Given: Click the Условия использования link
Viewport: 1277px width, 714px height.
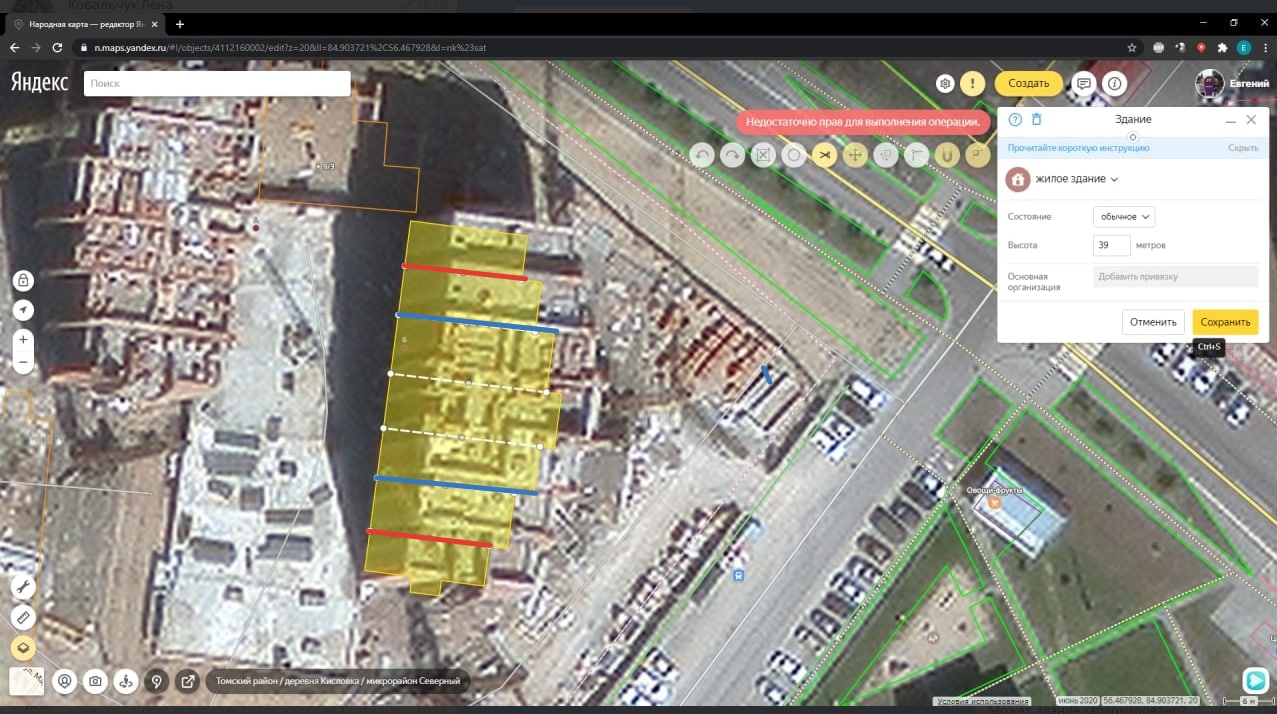Looking at the screenshot, I should click(x=981, y=701).
